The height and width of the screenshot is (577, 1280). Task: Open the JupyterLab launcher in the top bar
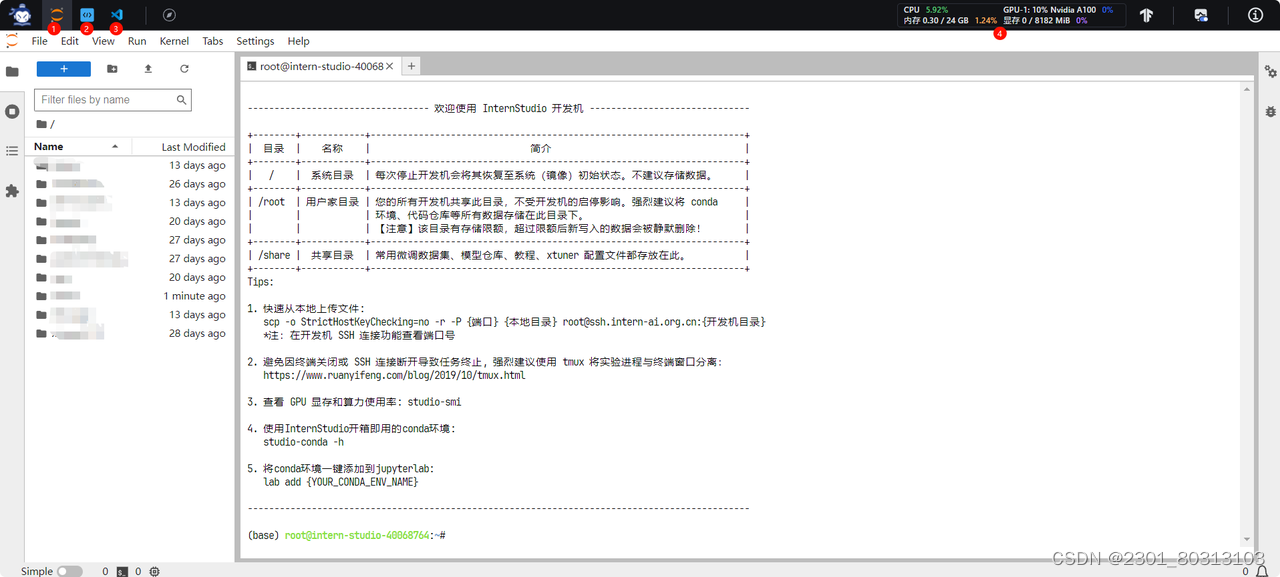pos(57,15)
